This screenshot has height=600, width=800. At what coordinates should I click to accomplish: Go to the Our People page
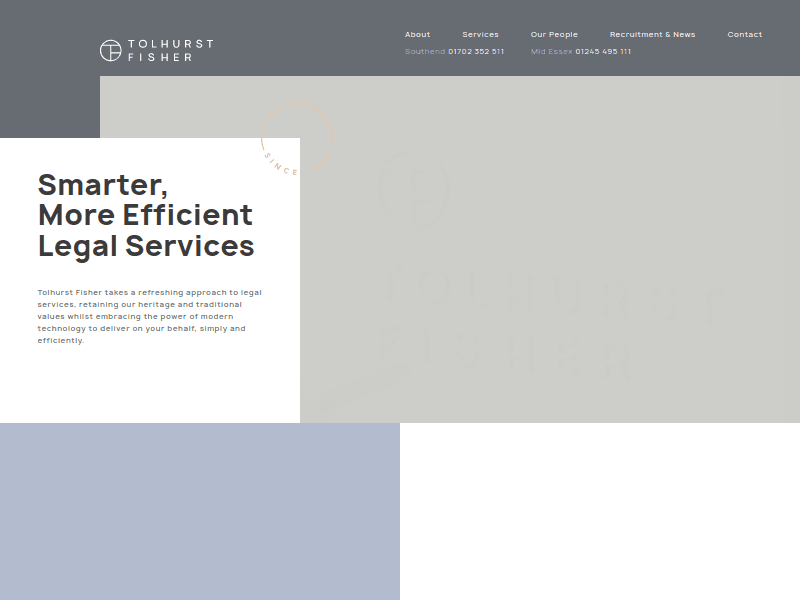[x=554, y=35]
